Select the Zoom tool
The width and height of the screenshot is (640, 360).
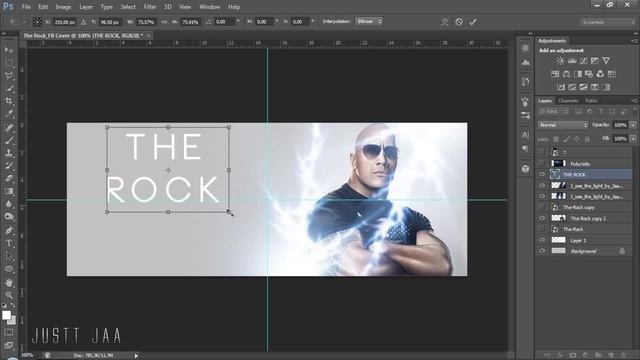pos(9,295)
